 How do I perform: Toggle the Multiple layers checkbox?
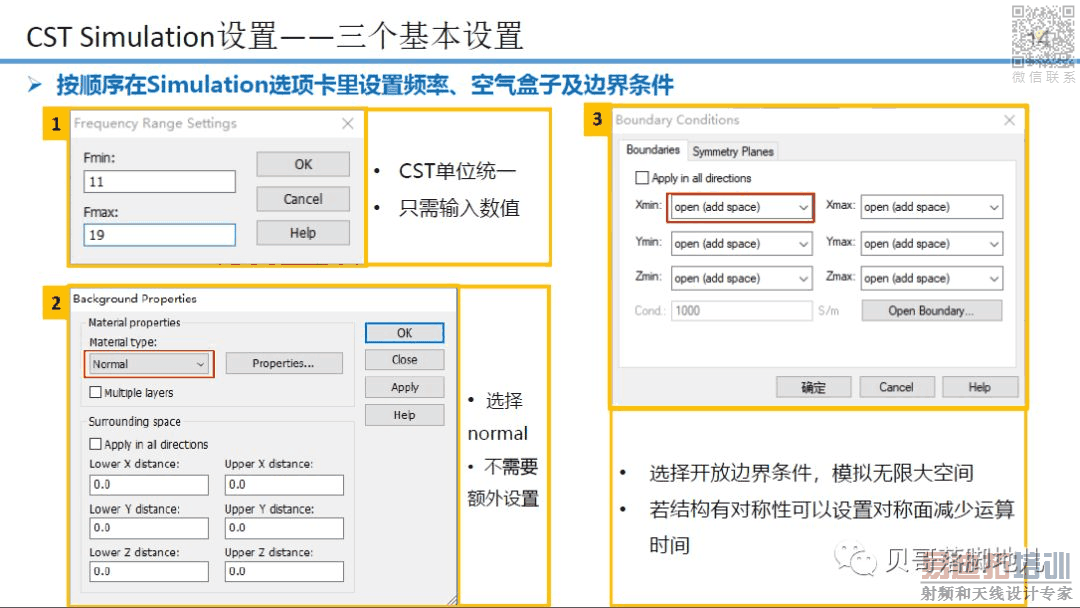click(x=96, y=392)
